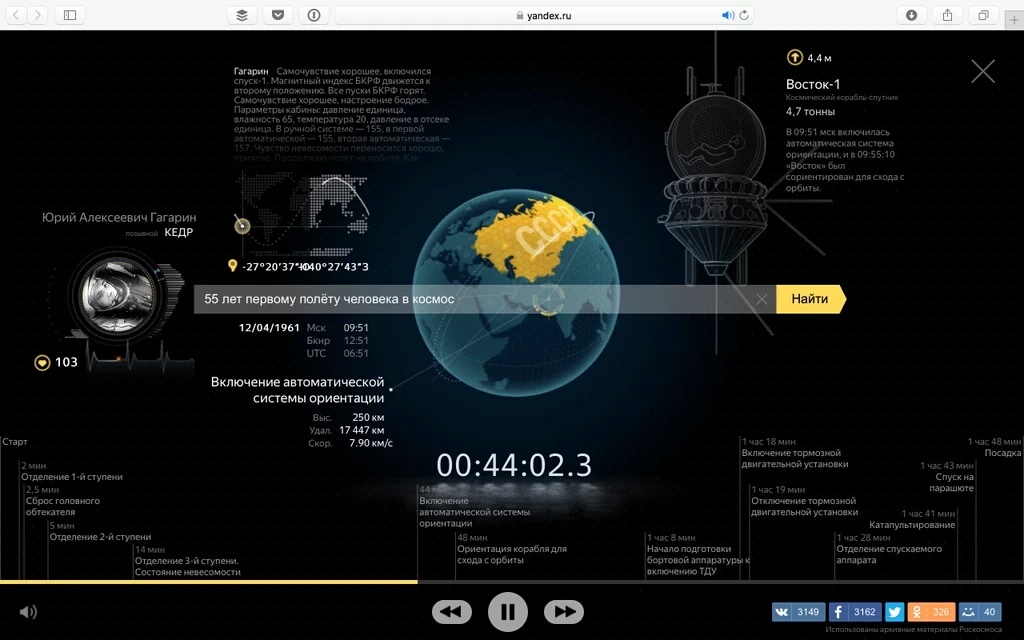1024x640 pixels.
Task: Jump to Спуск на парашюте marker
Action: click(x=947, y=477)
